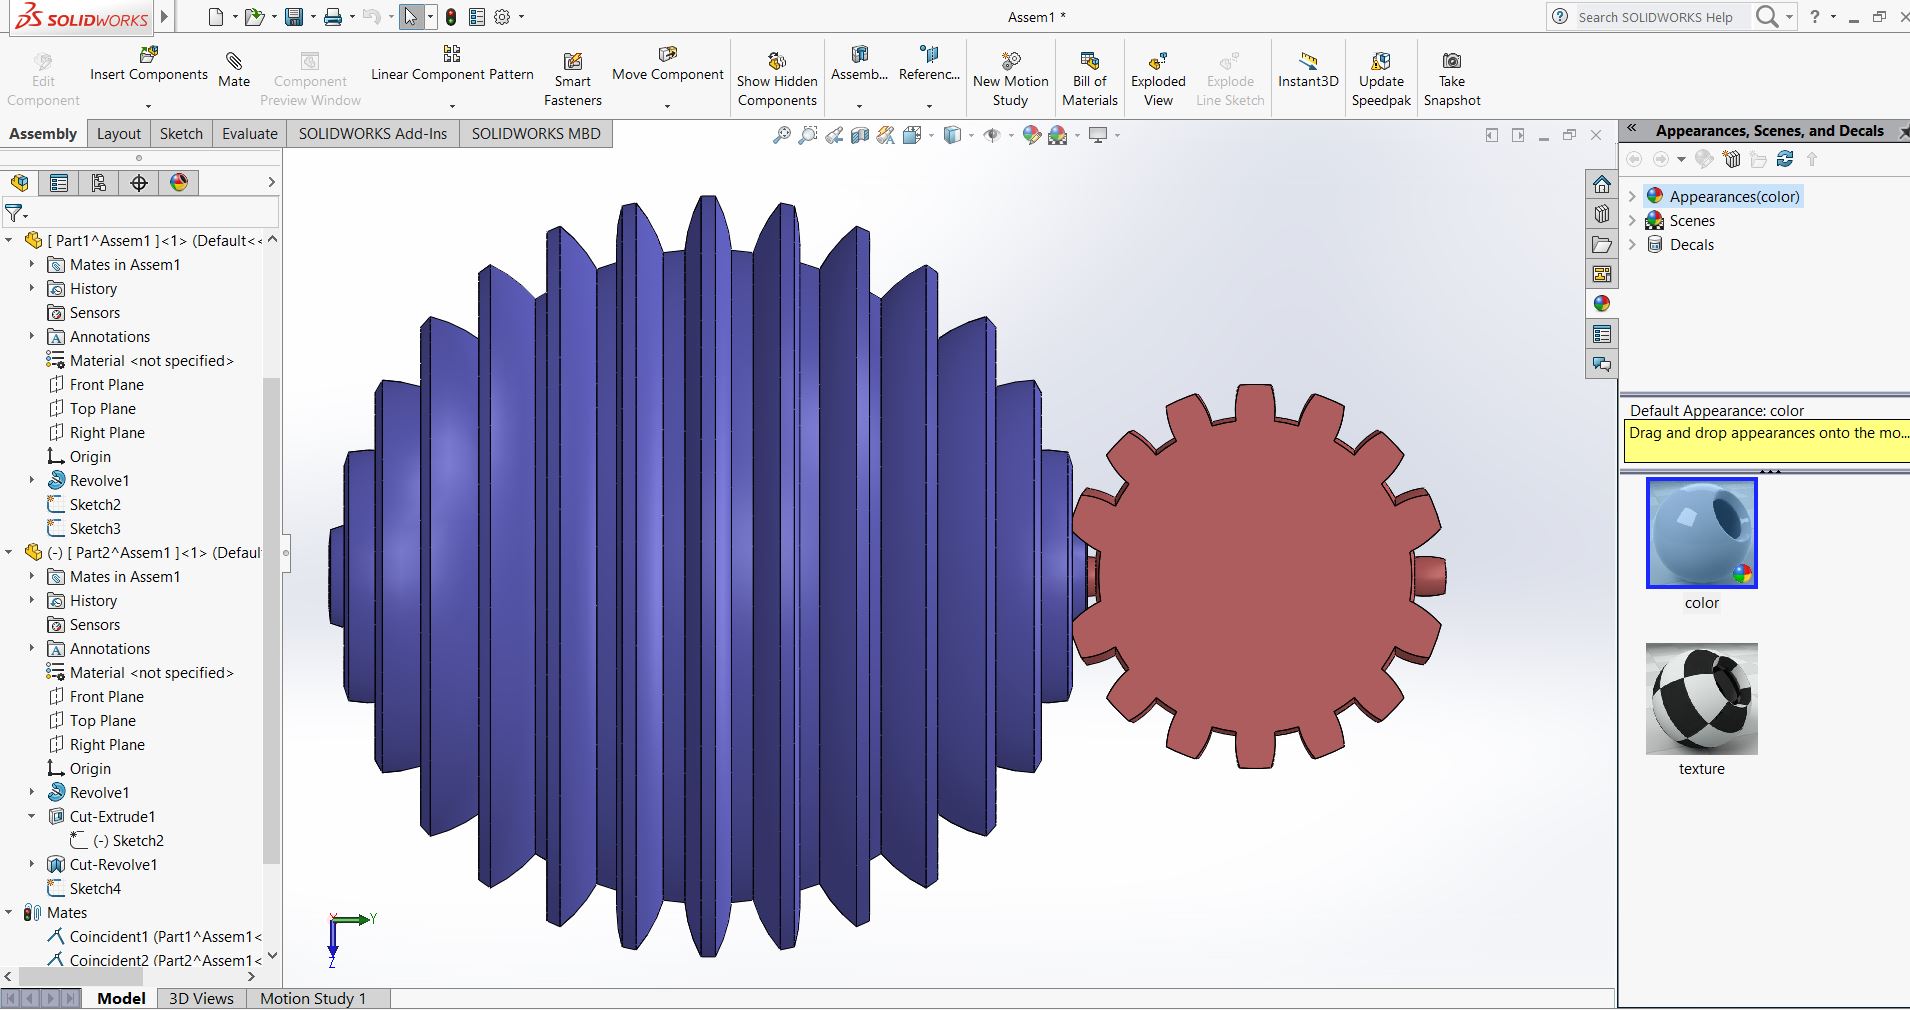1910x1010 pixels.
Task: Switch to Motion Study 1 tab
Action: (313, 998)
